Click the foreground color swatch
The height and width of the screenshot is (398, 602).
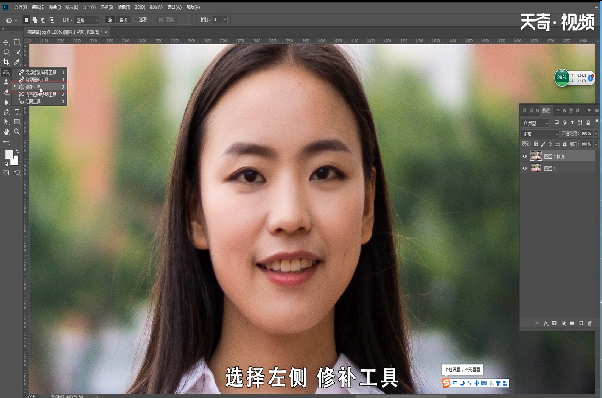pos(8,155)
